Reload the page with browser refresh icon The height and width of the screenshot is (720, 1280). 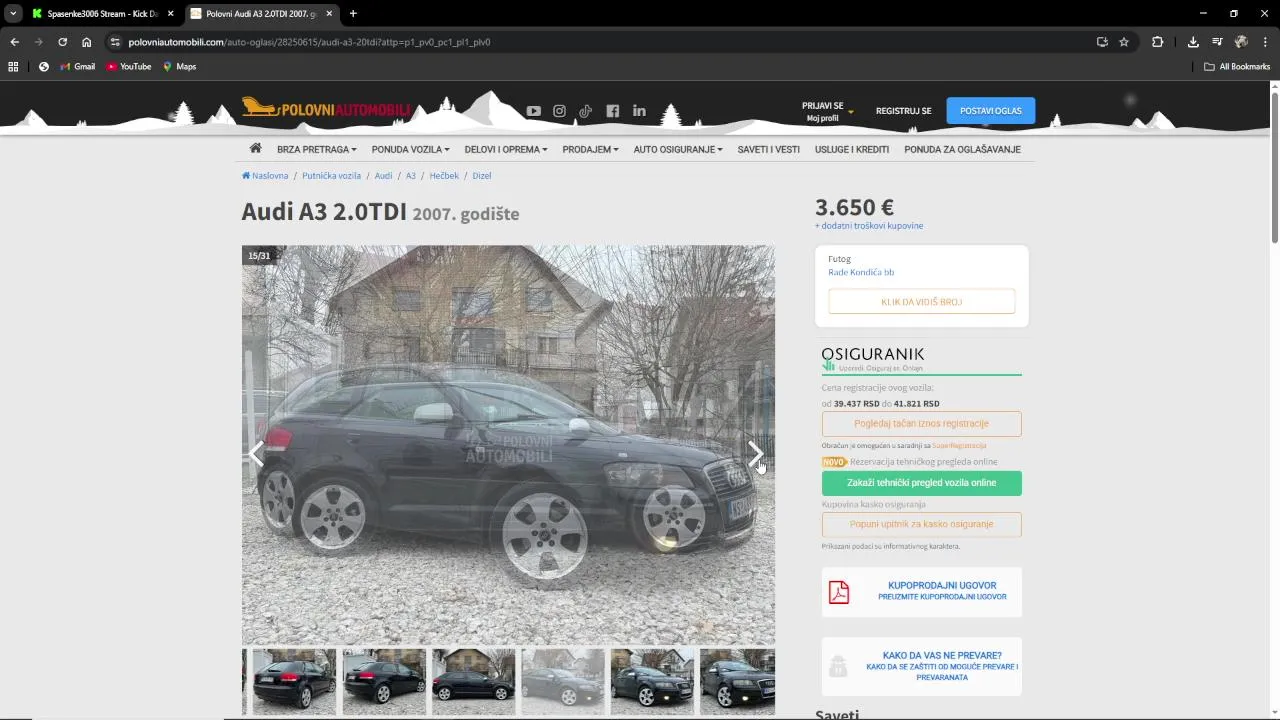click(62, 42)
